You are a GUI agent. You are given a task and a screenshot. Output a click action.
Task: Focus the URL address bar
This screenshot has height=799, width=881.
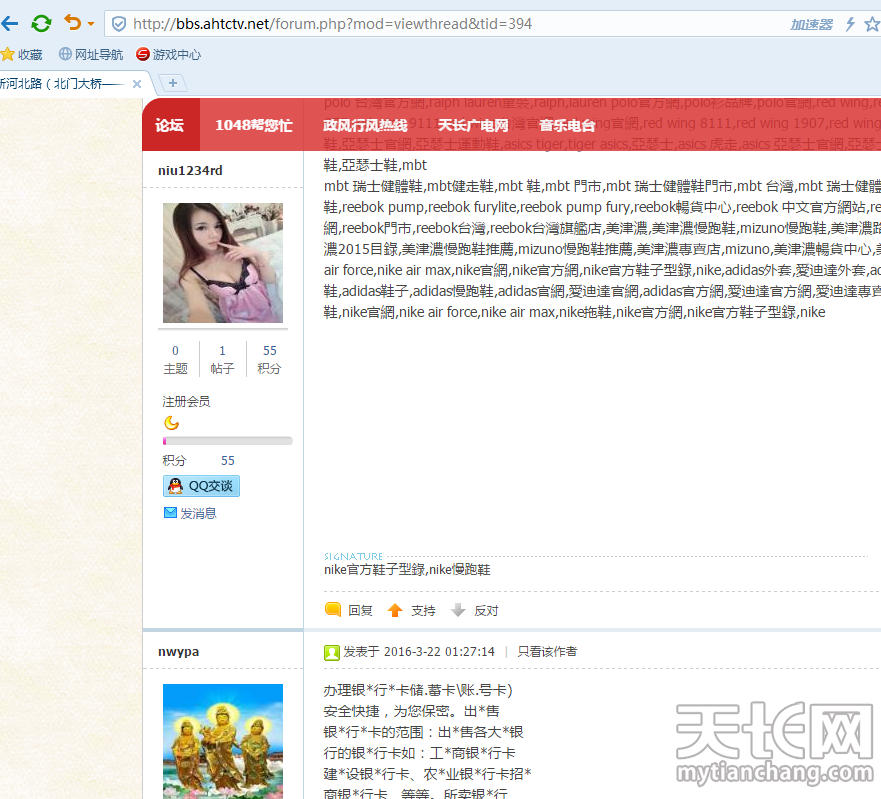400,24
